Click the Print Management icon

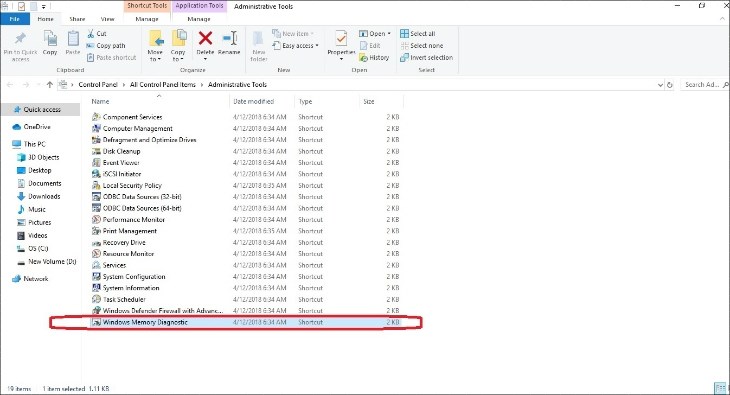(96, 231)
